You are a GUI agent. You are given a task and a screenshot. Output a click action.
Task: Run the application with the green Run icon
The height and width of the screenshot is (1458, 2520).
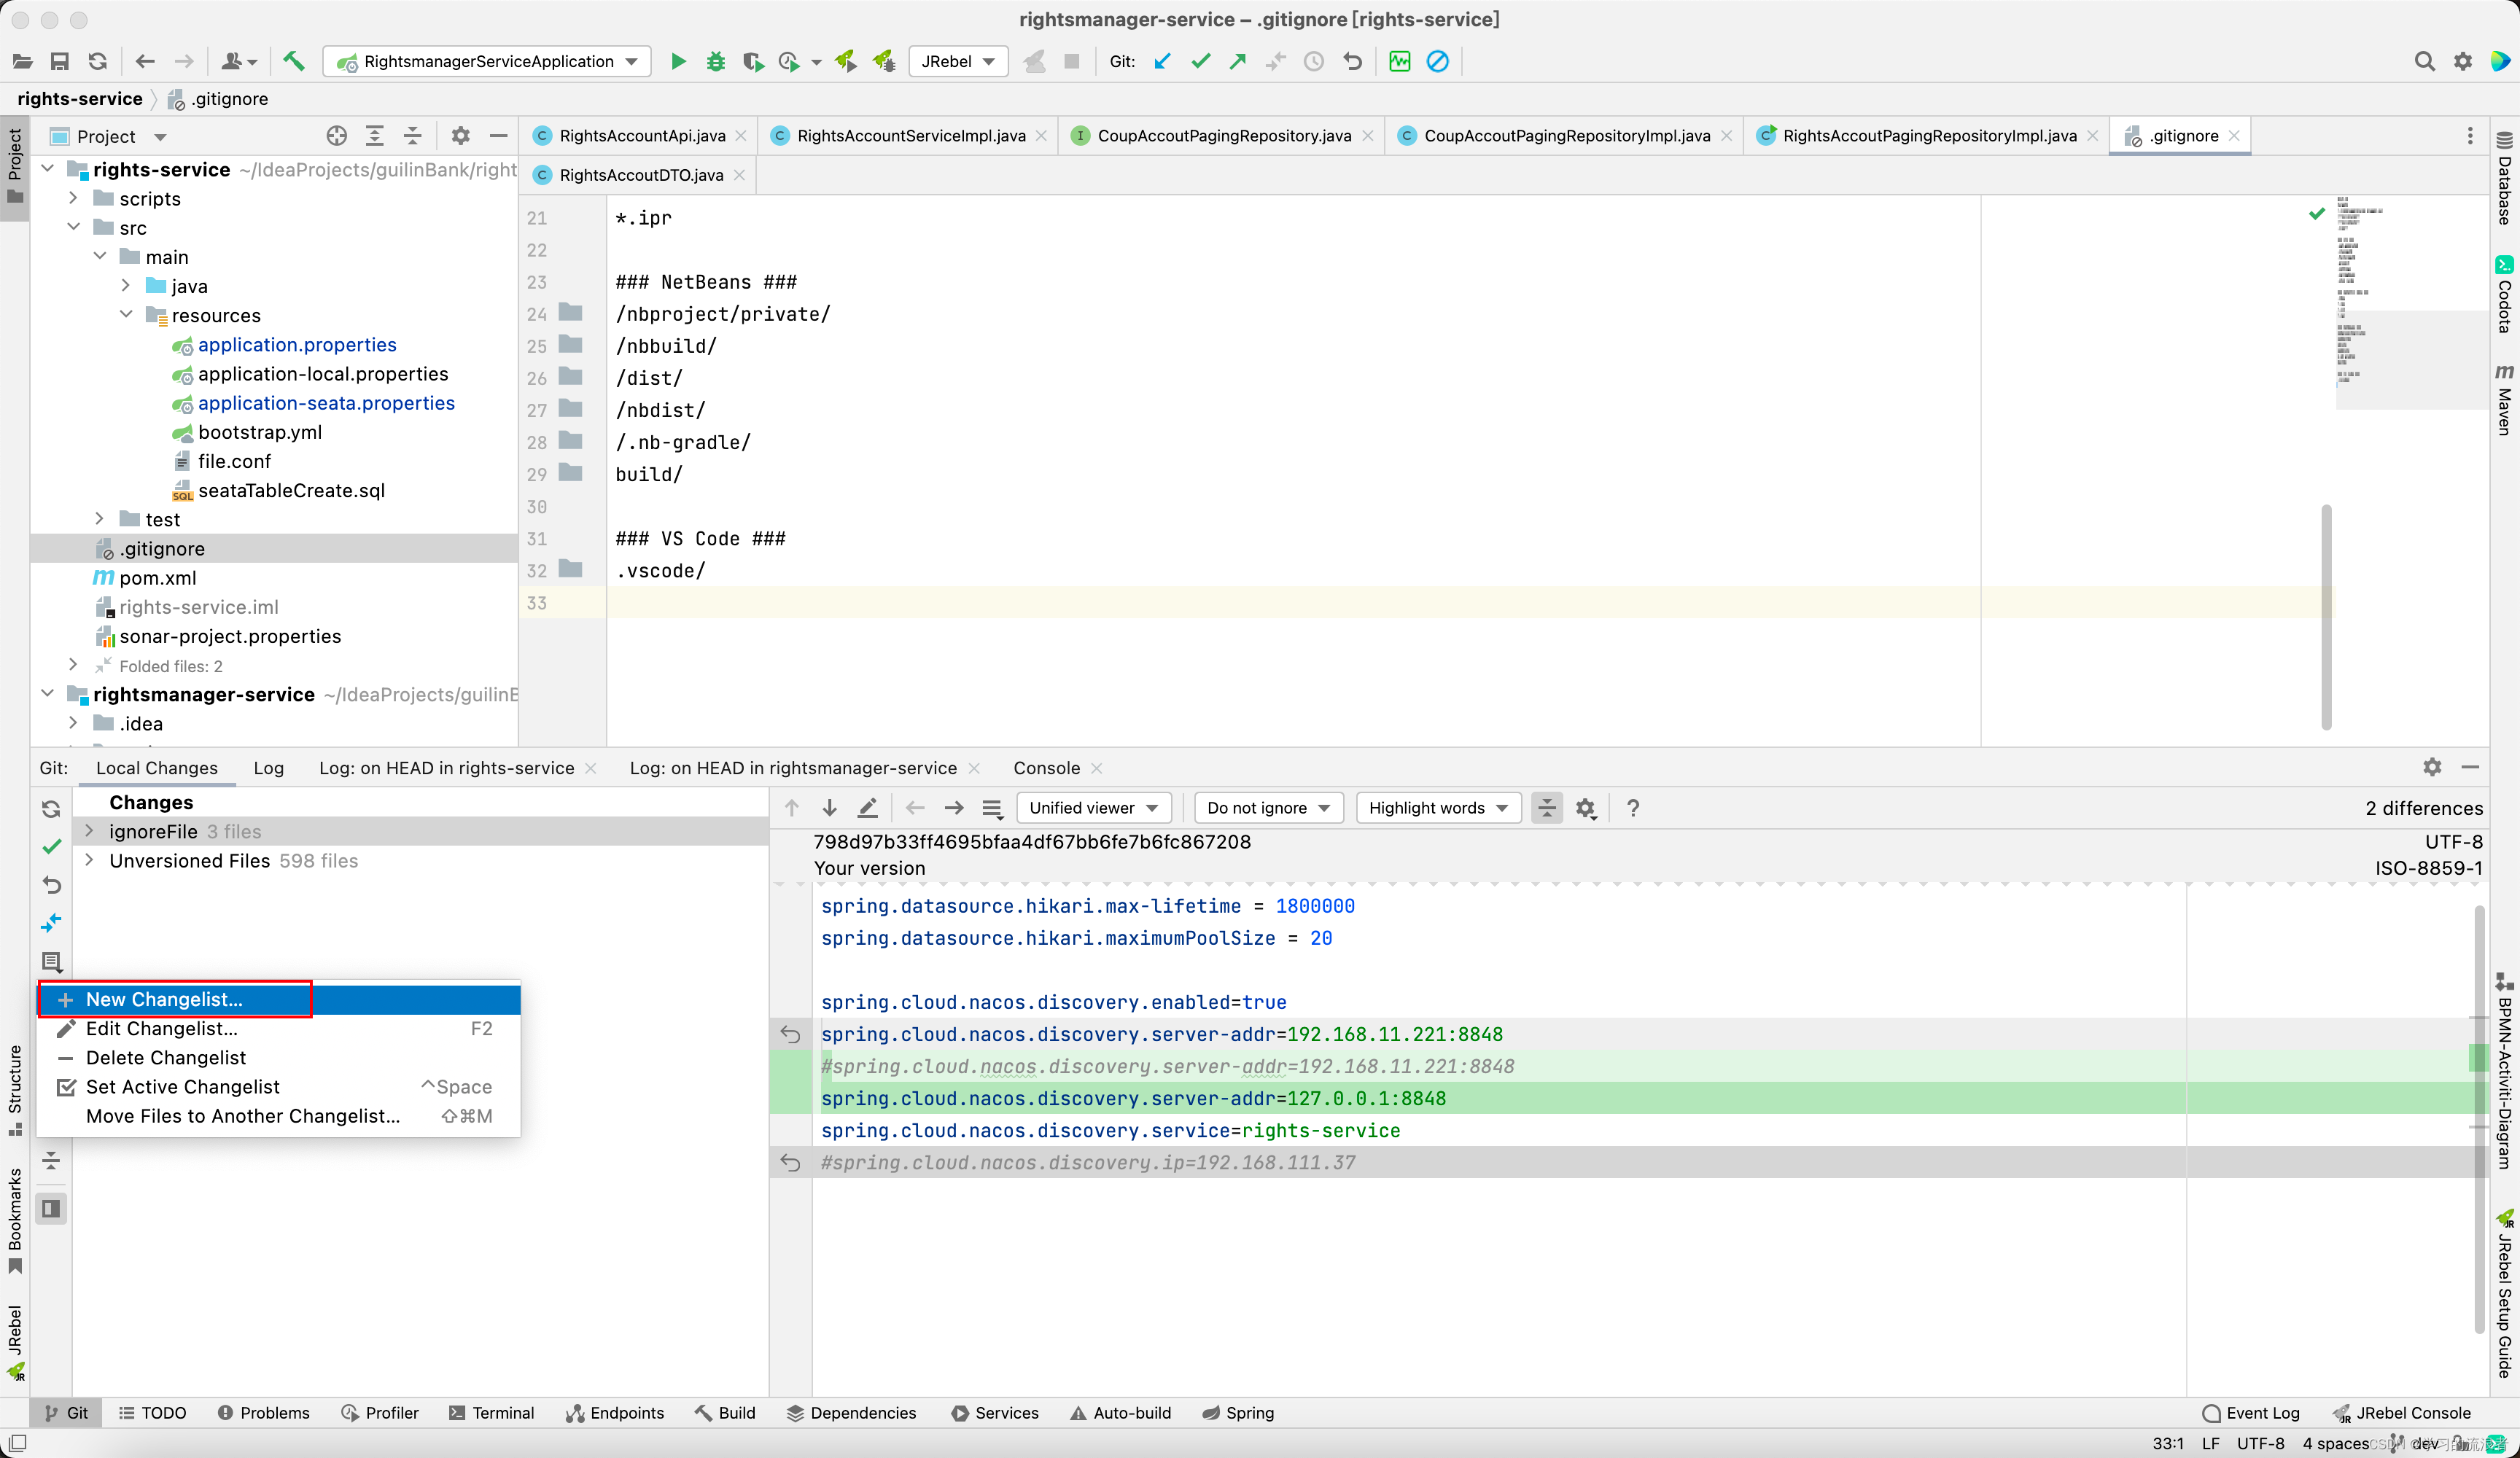tap(678, 61)
